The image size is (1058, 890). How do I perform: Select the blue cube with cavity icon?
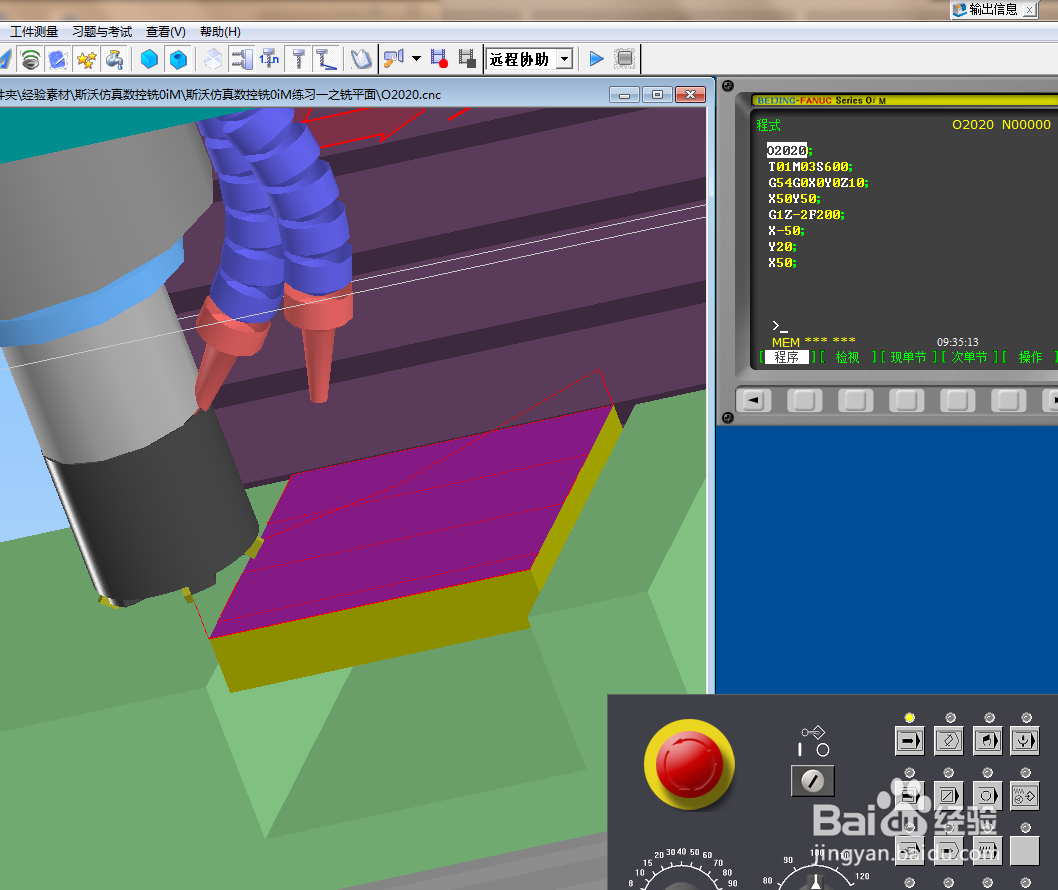(x=178, y=59)
